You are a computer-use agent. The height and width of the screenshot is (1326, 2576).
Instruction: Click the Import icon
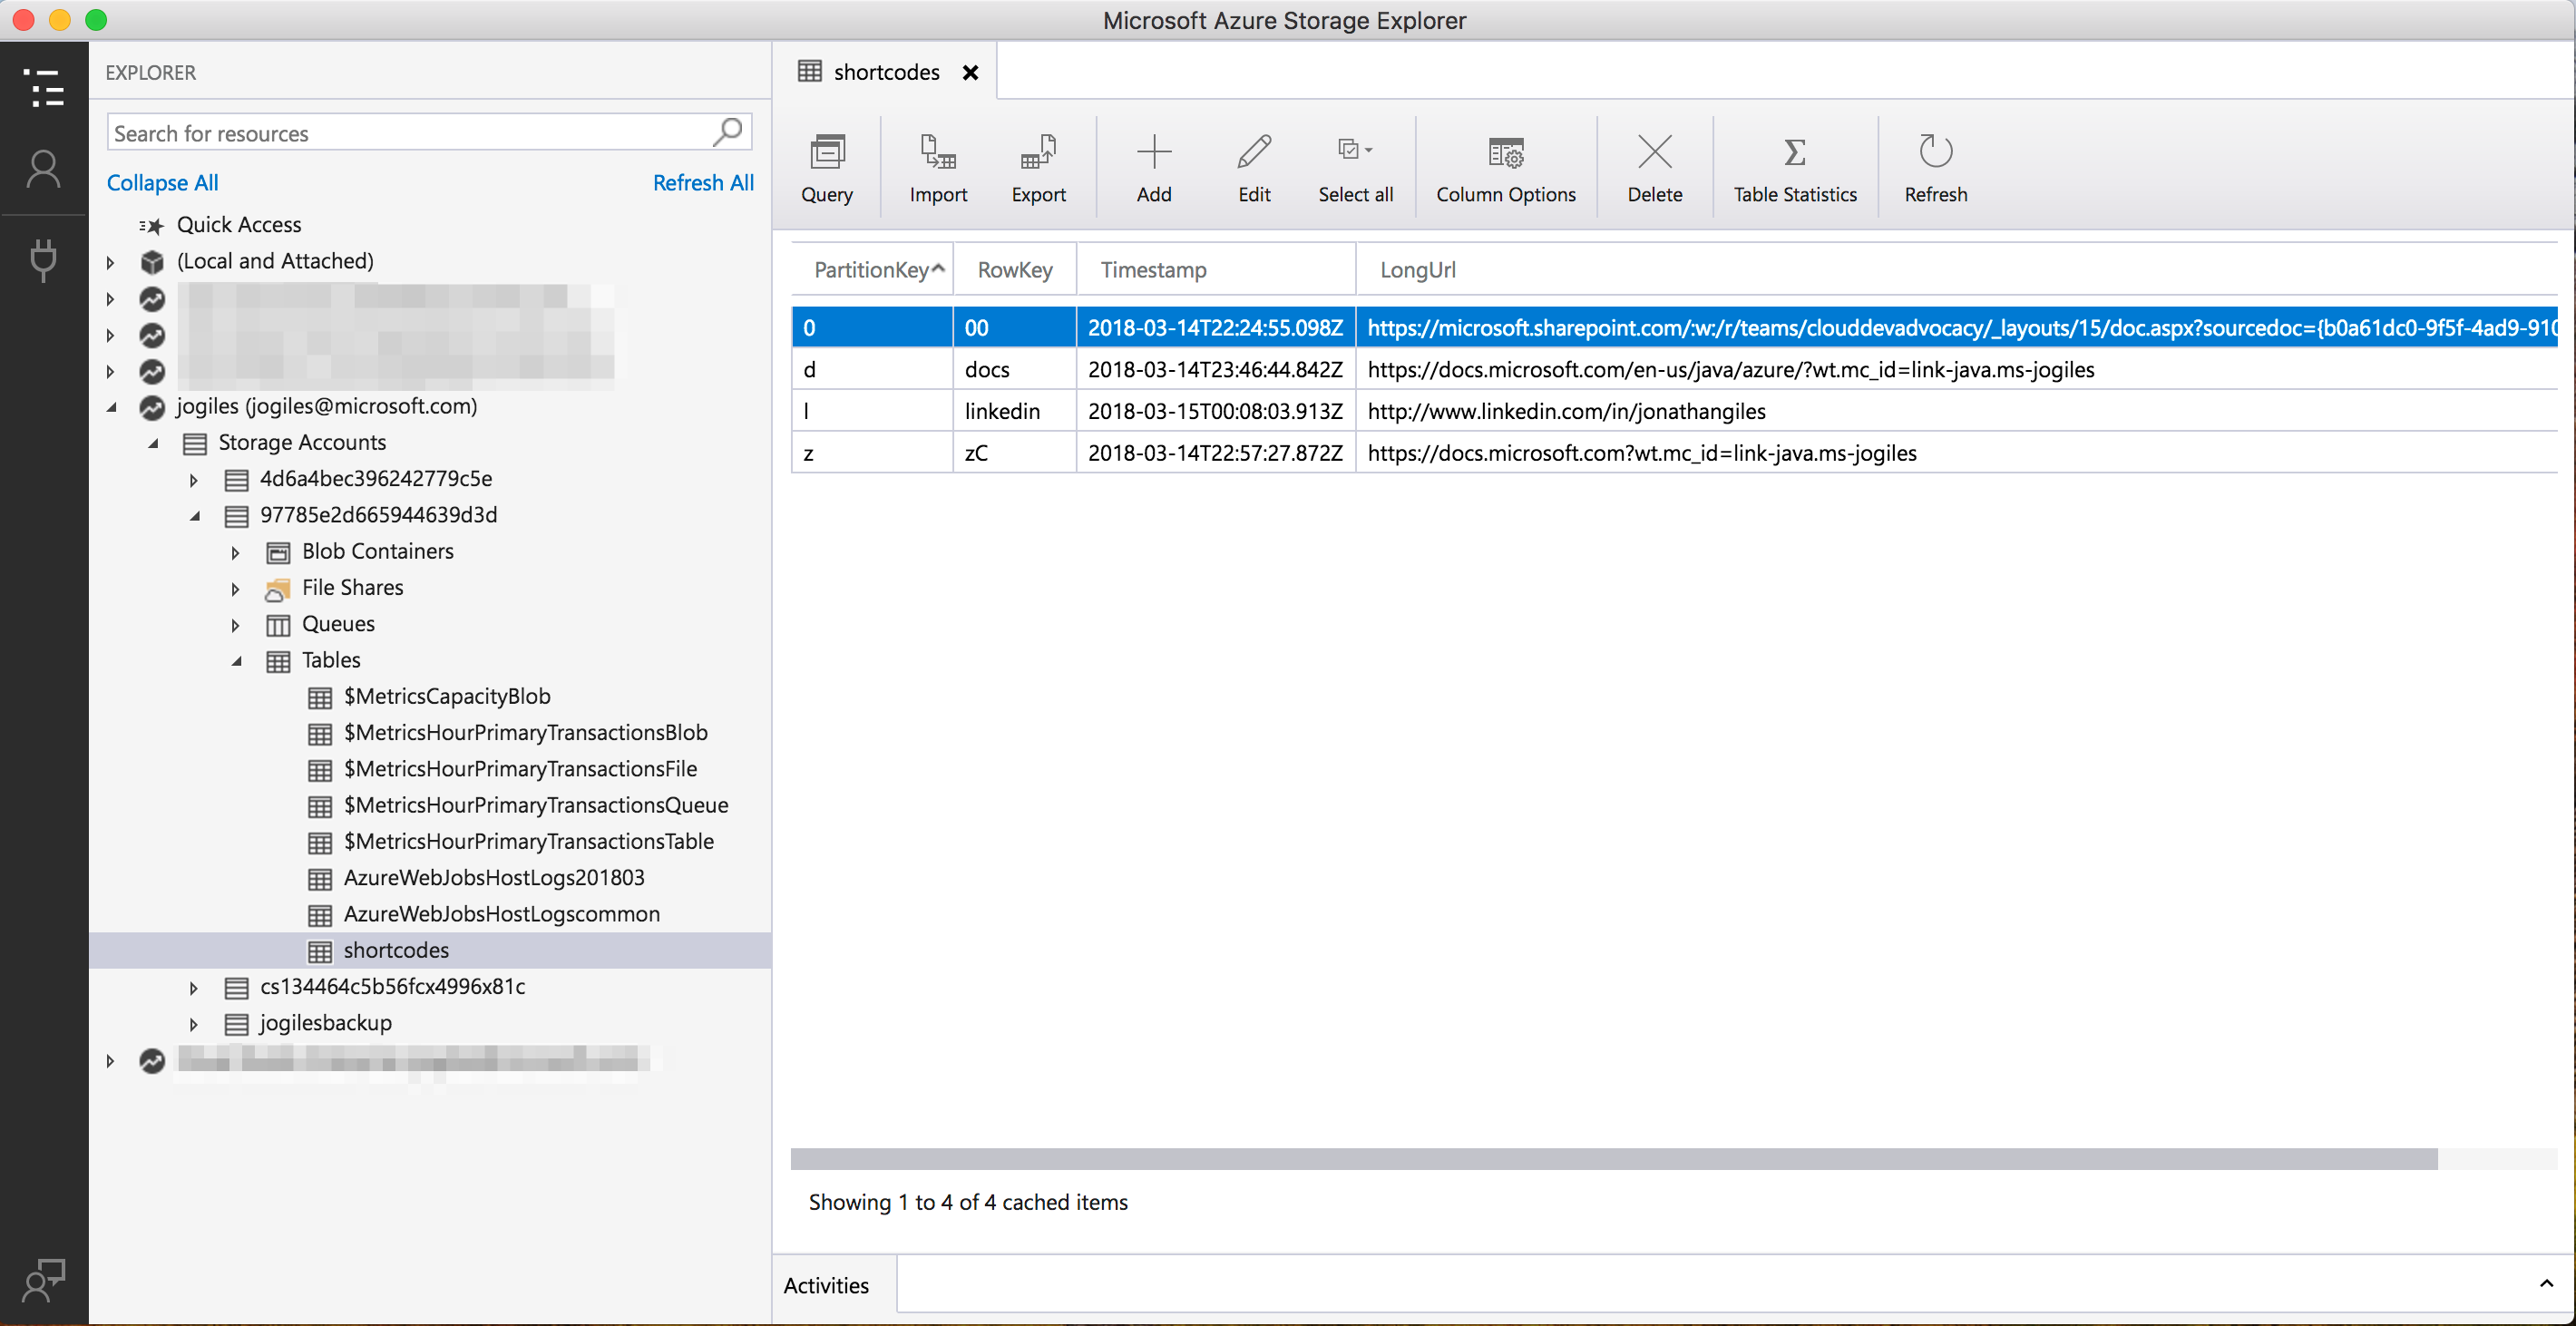[x=937, y=152]
